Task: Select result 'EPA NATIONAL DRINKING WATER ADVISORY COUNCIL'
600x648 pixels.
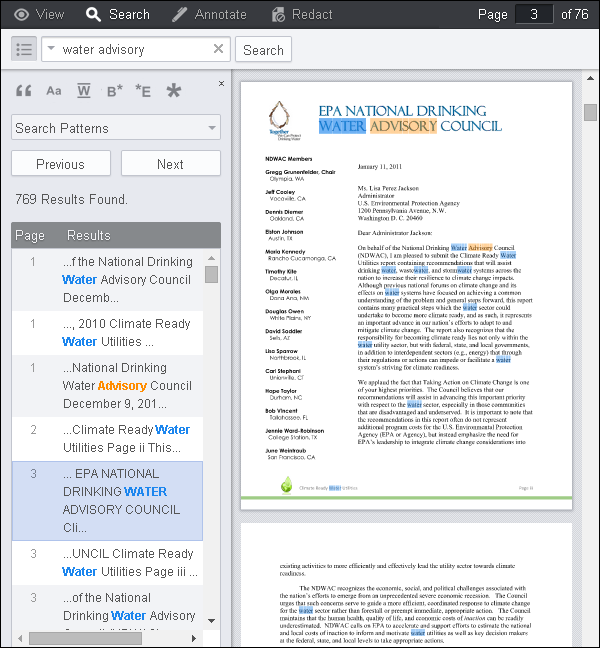Action: coord(107,500)
